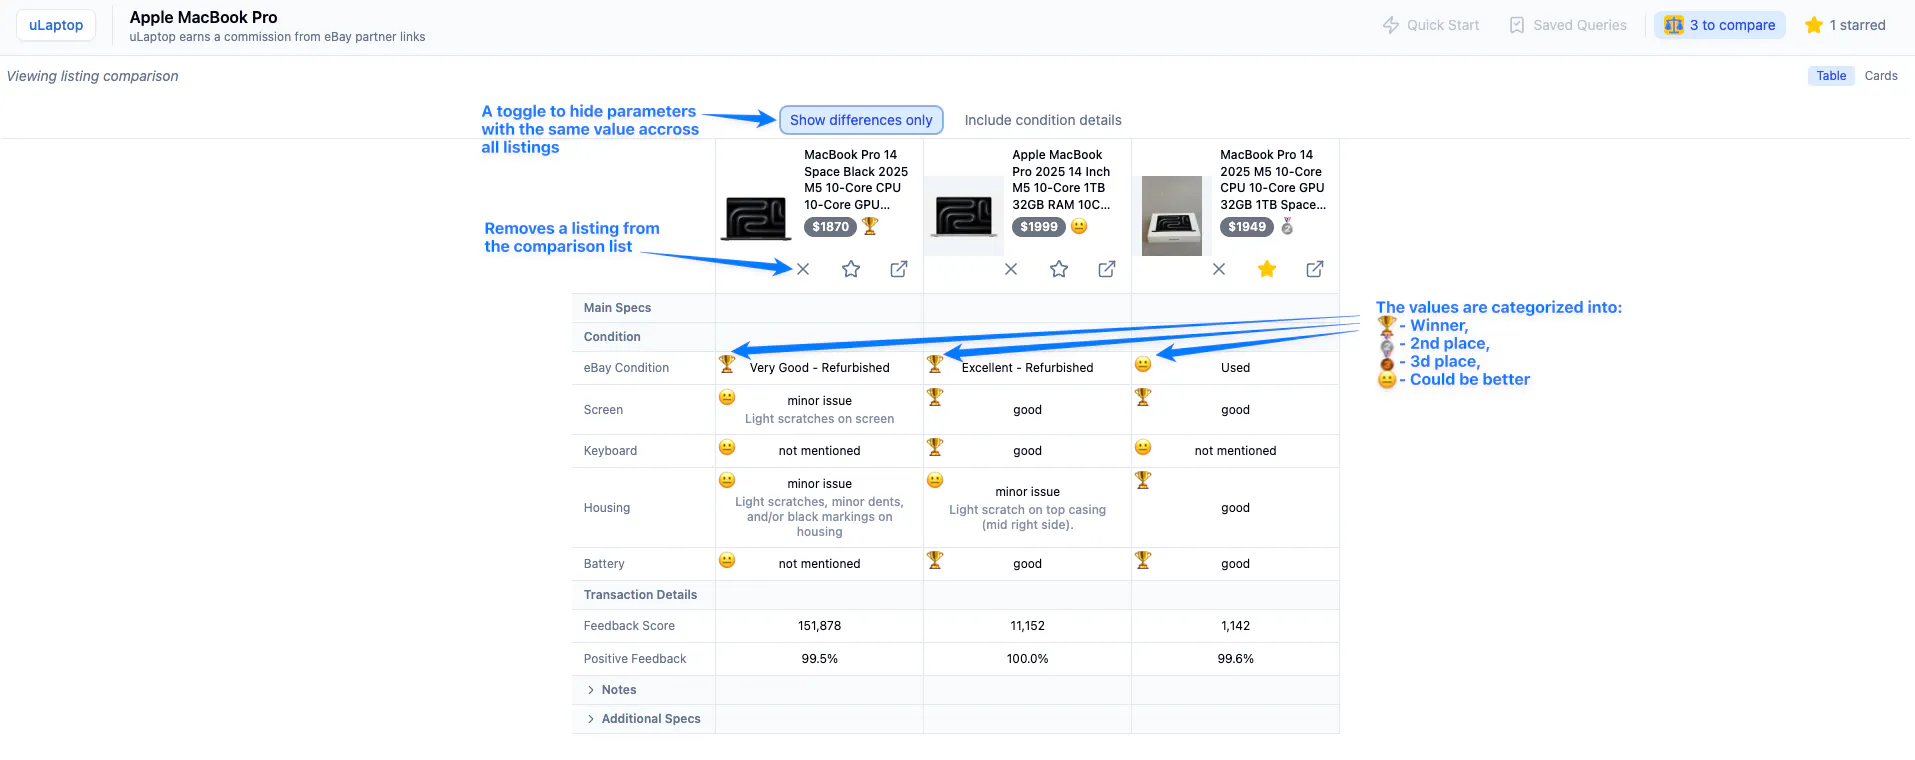Click the $1870 listing laptop thumbnail
This screenshot has height=760, width=1915.
[756, 217]
